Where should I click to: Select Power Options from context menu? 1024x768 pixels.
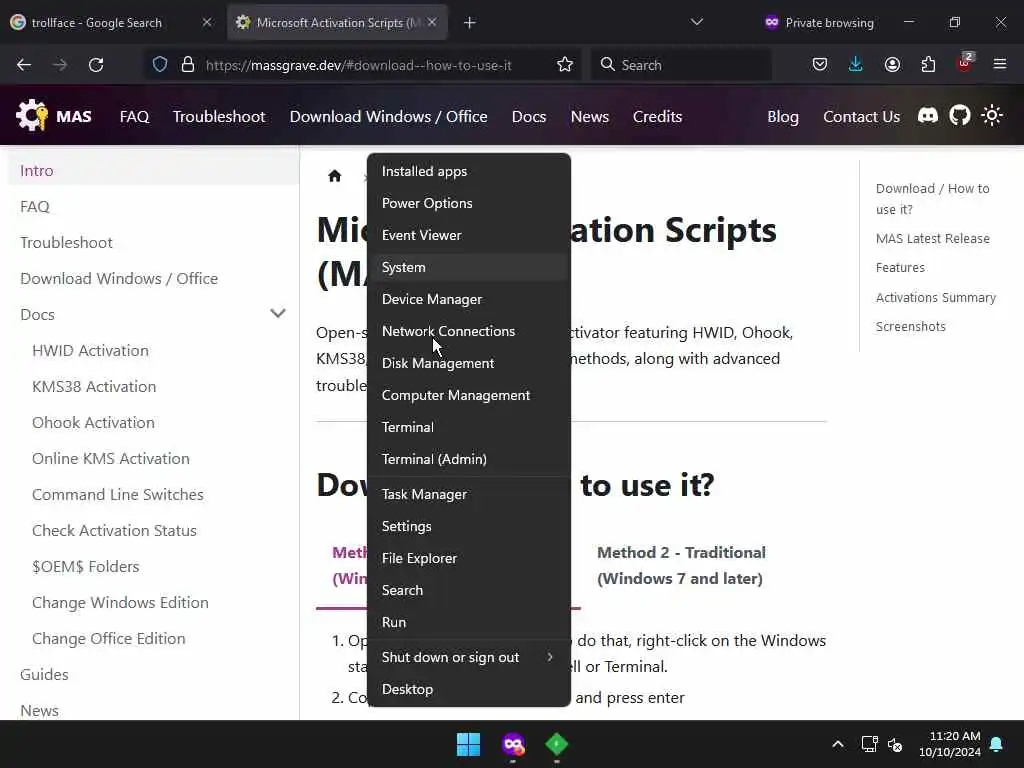[468, 203]
